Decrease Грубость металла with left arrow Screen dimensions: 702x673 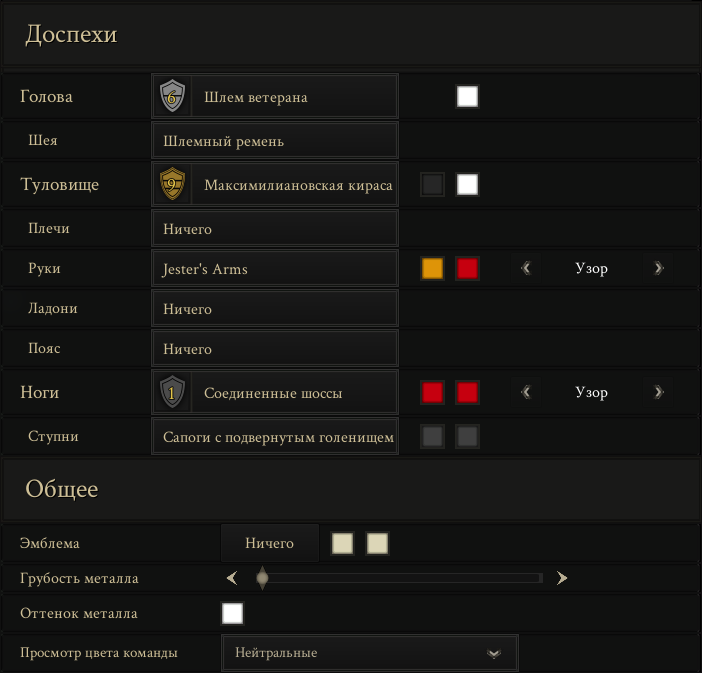(x=232, y=578)
